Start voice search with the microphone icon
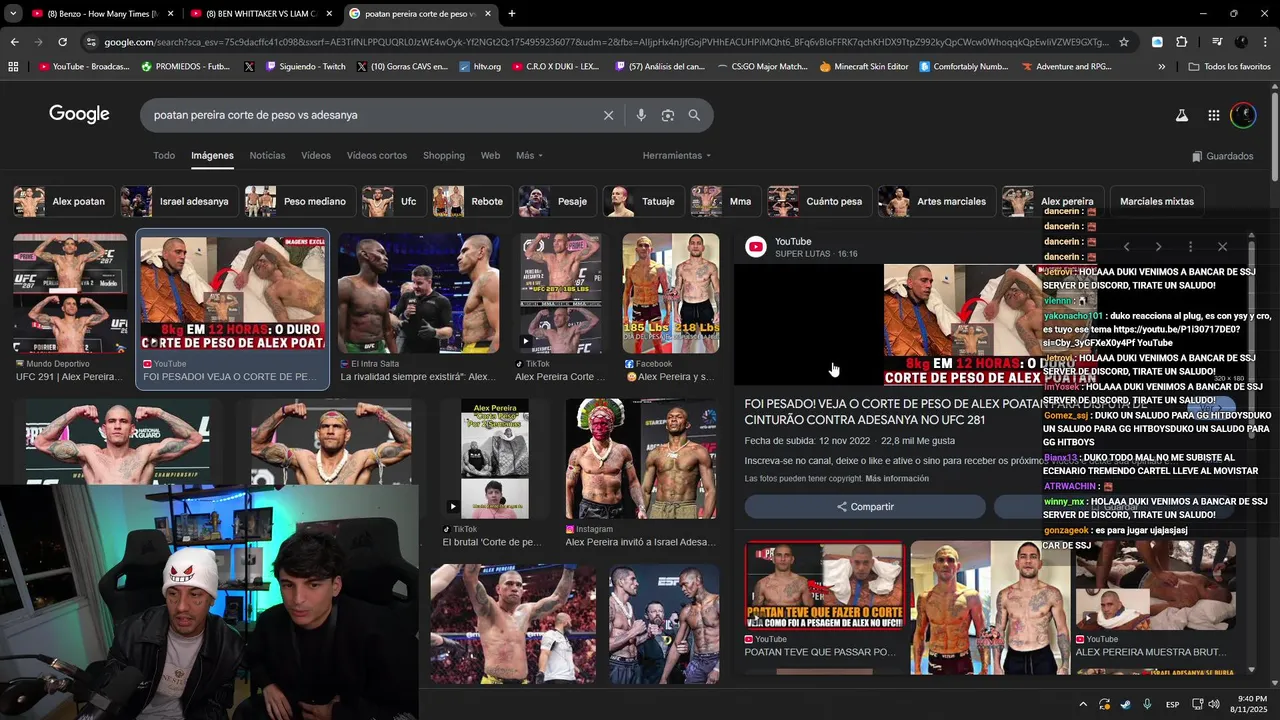Screen dimensions: 1280x720 (x=641, y=115)
